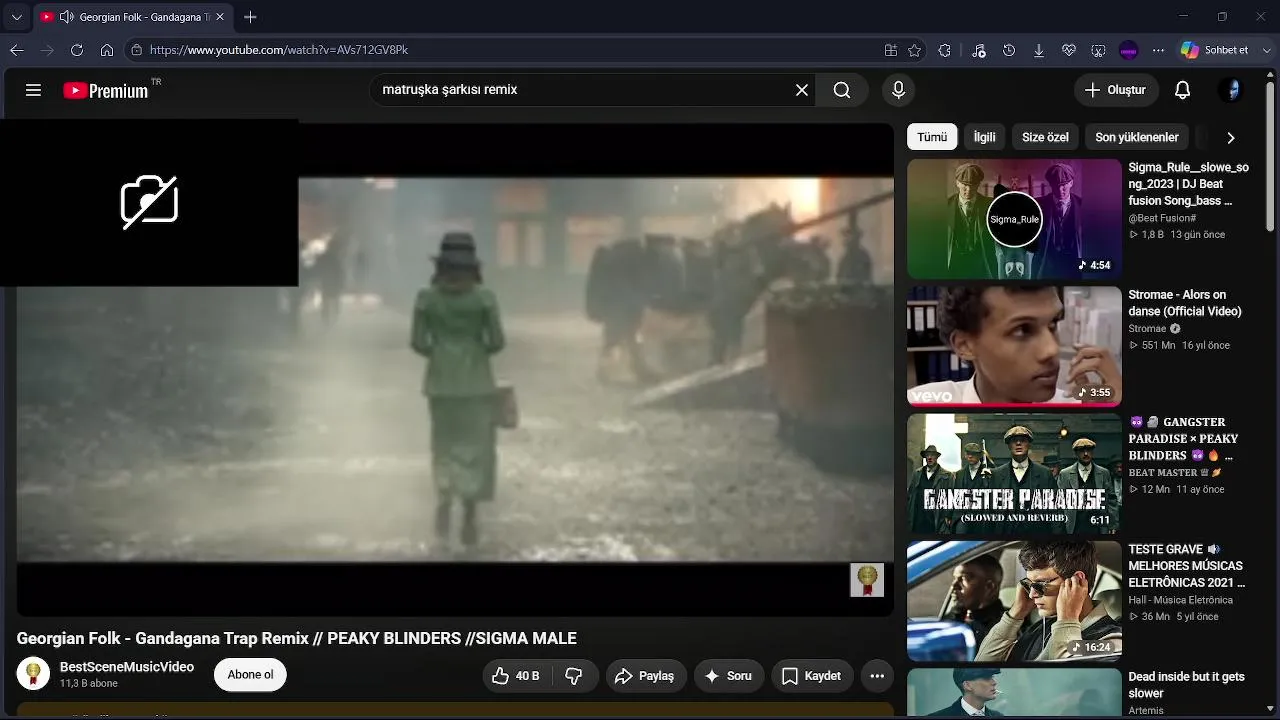
Task: Select the Size özel filter chip
Action: 1045,137
